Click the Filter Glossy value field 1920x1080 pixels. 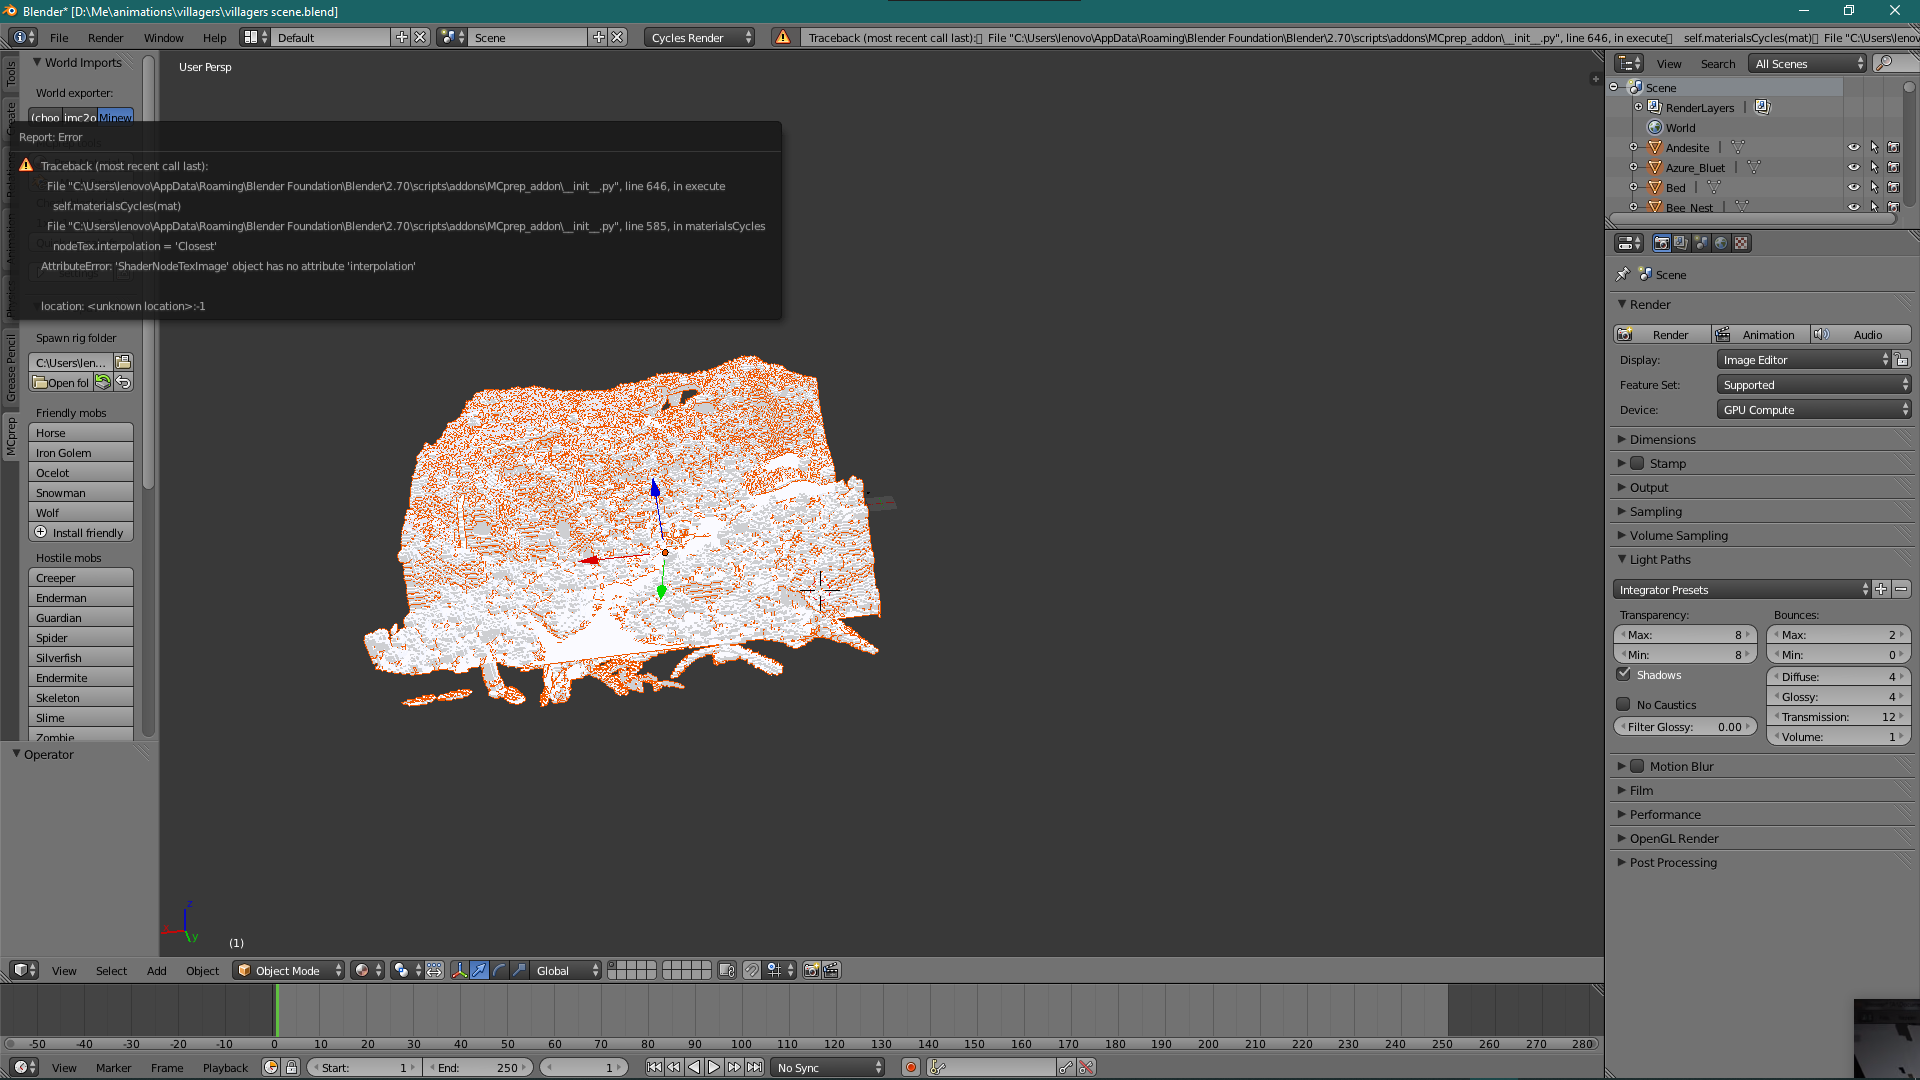[1684, 727]
